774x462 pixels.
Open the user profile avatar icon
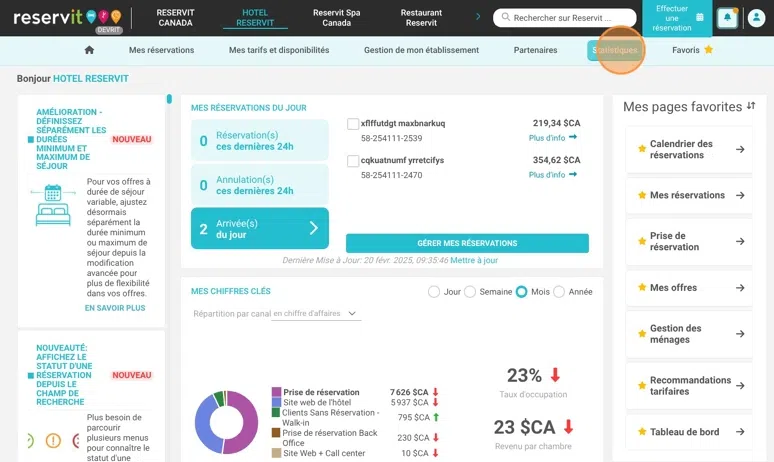coord(756,18)
